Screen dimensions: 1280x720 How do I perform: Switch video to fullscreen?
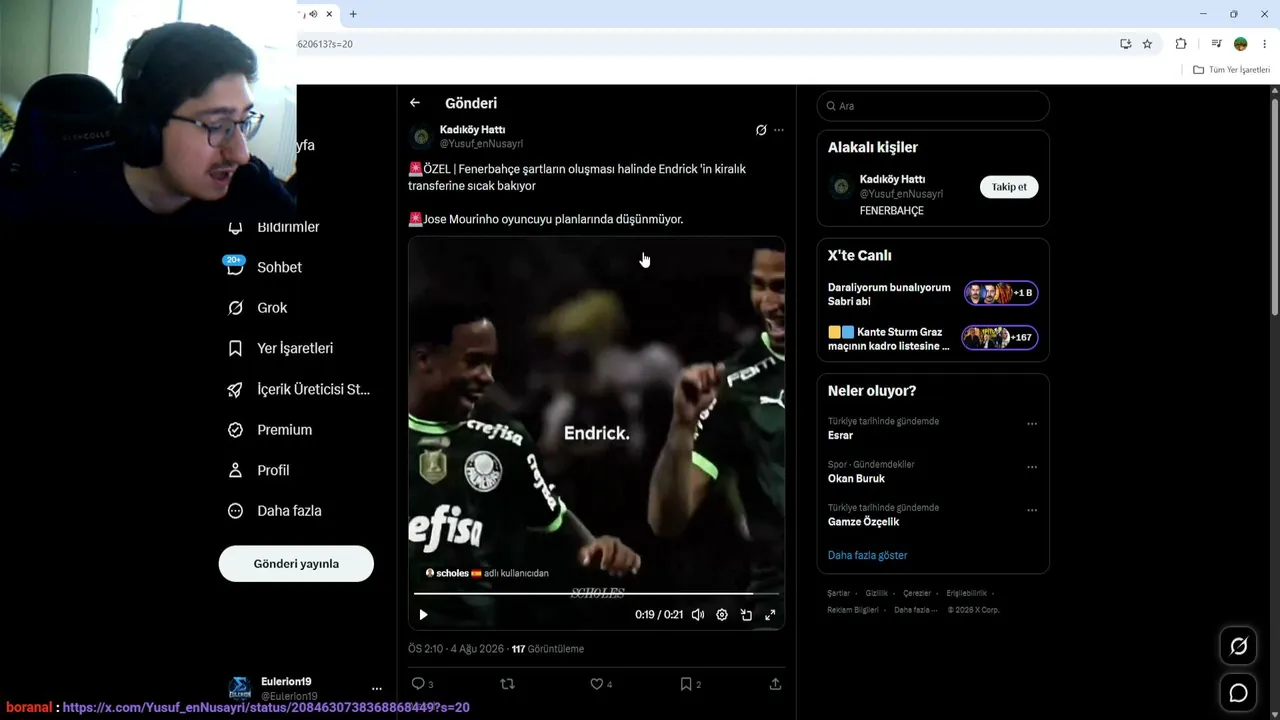click(x=770, y=615)
